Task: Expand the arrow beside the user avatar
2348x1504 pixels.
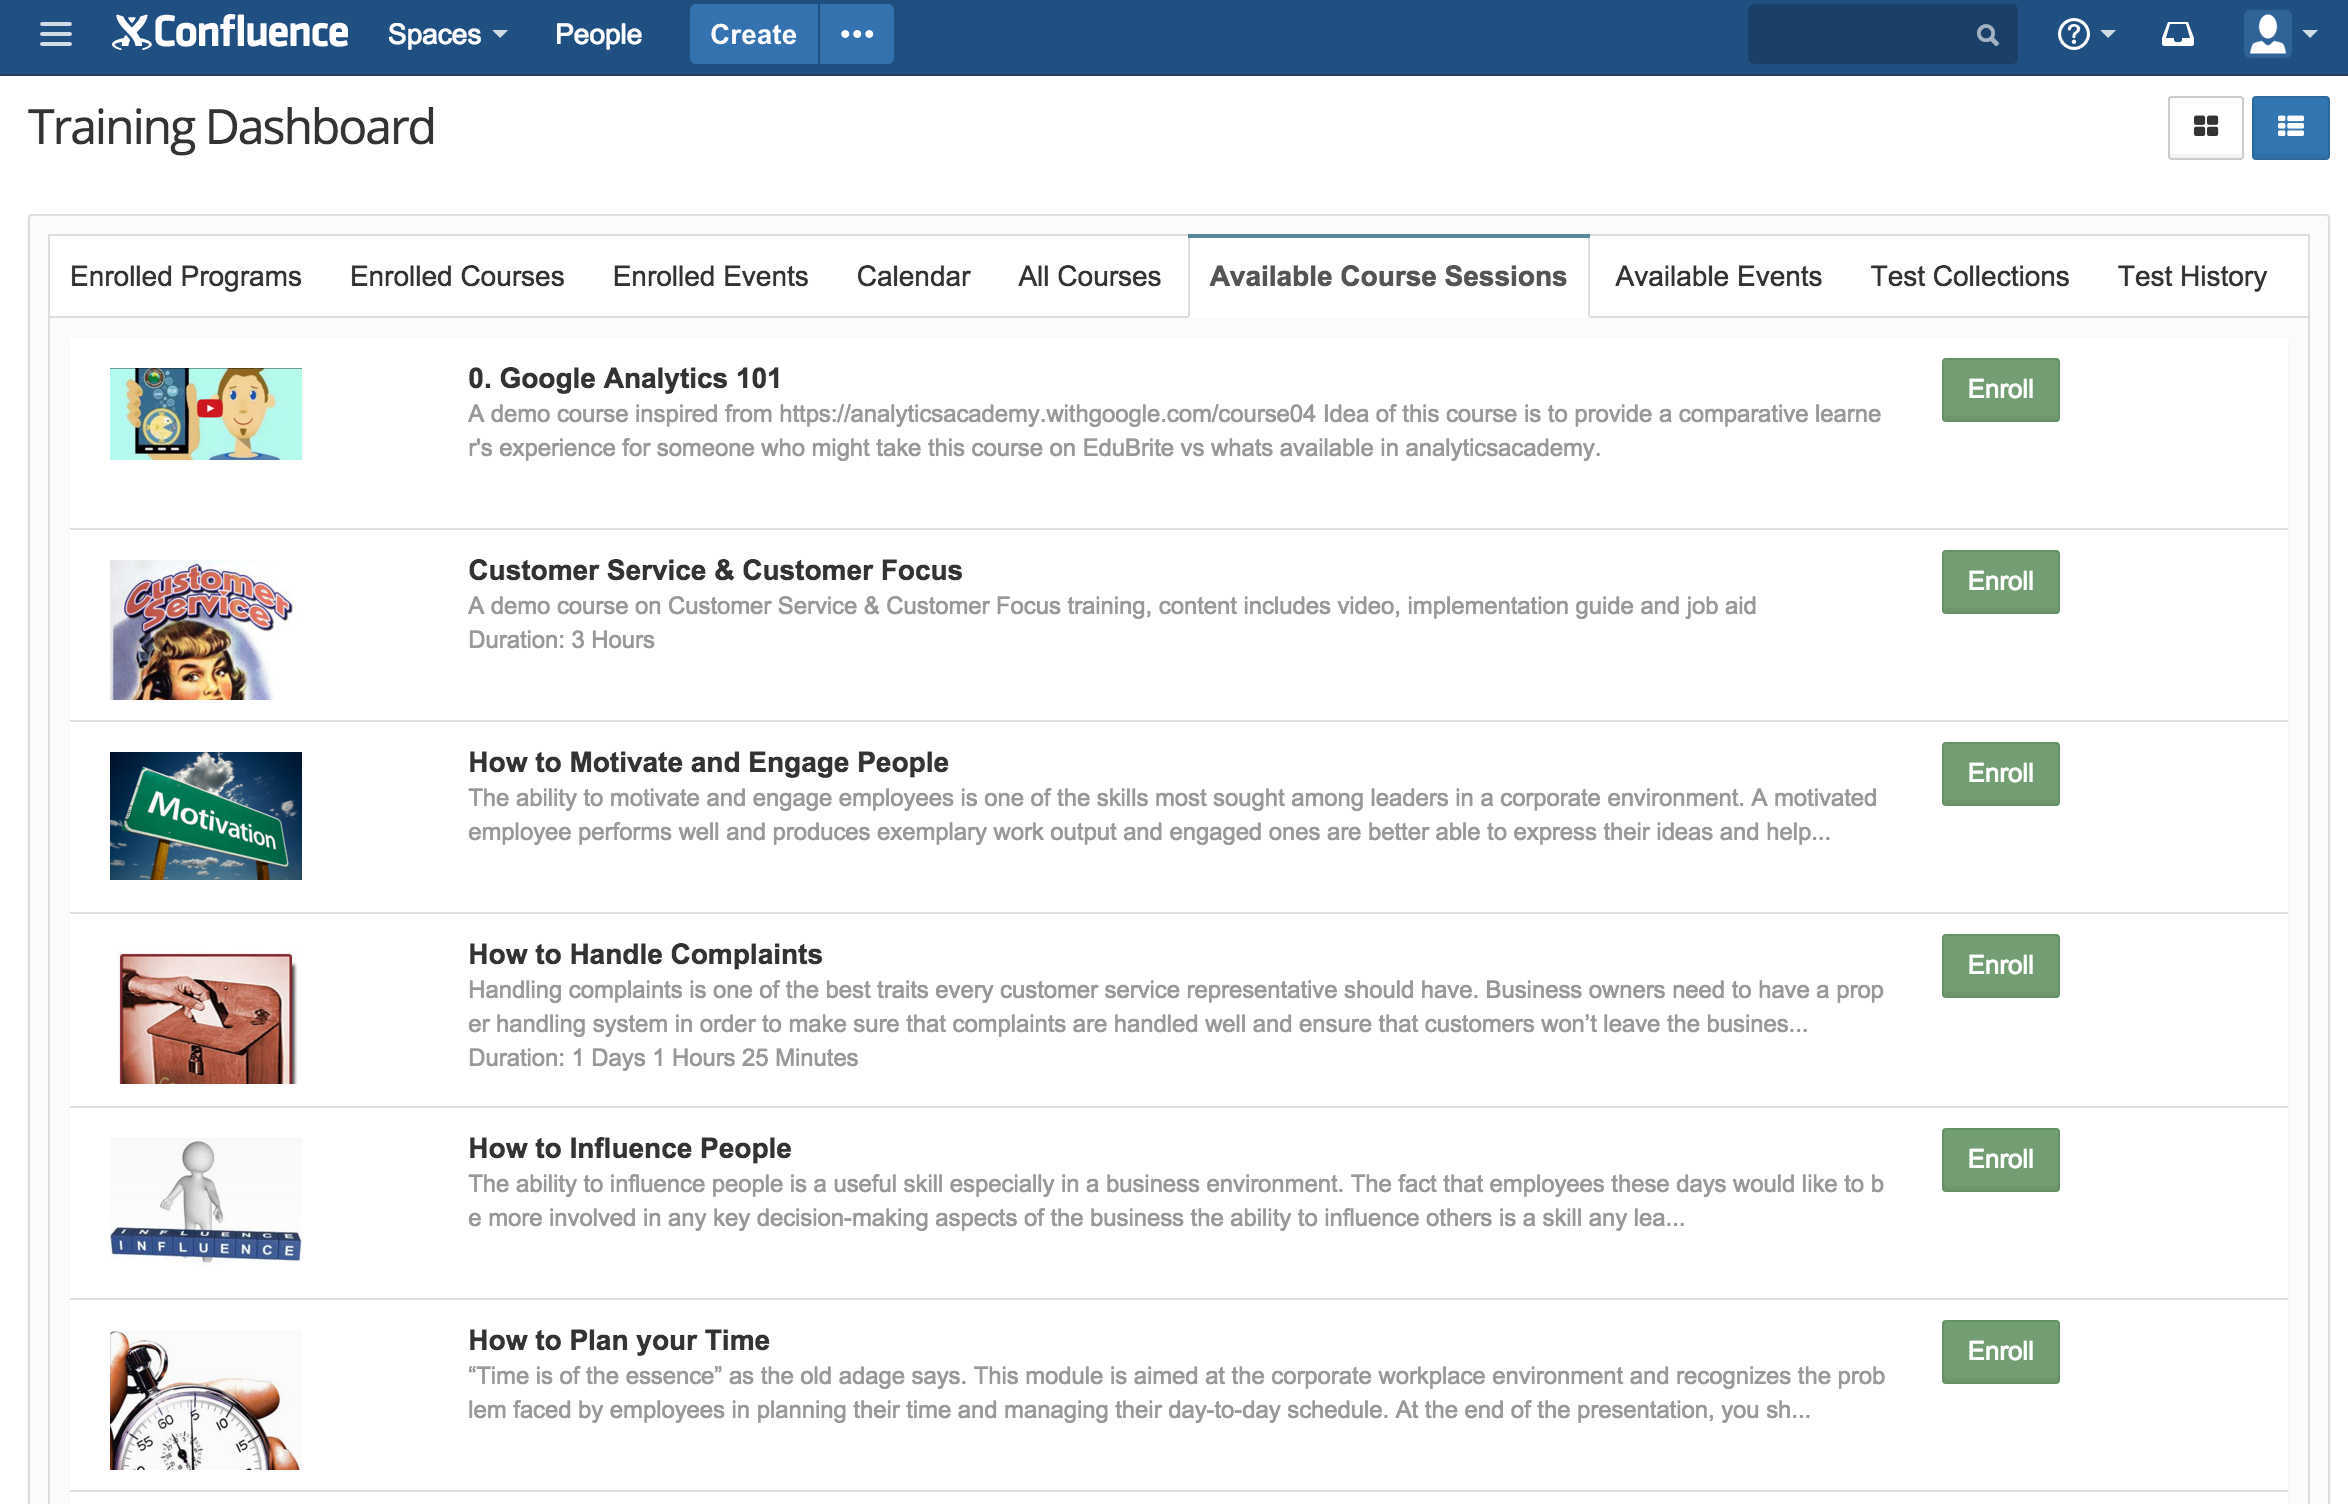Action: pos(2310,34)
